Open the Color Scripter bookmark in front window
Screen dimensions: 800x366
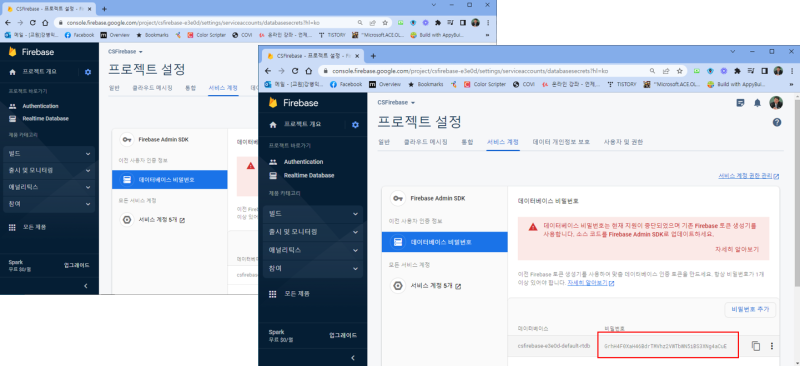click(x=485, y=84)
